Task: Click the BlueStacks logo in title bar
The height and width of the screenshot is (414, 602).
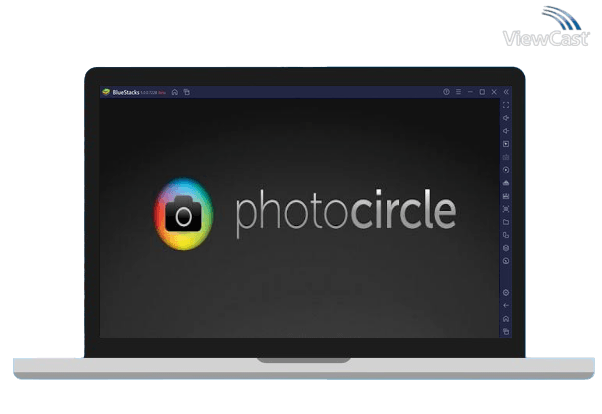Action: (x=106, y=92)
